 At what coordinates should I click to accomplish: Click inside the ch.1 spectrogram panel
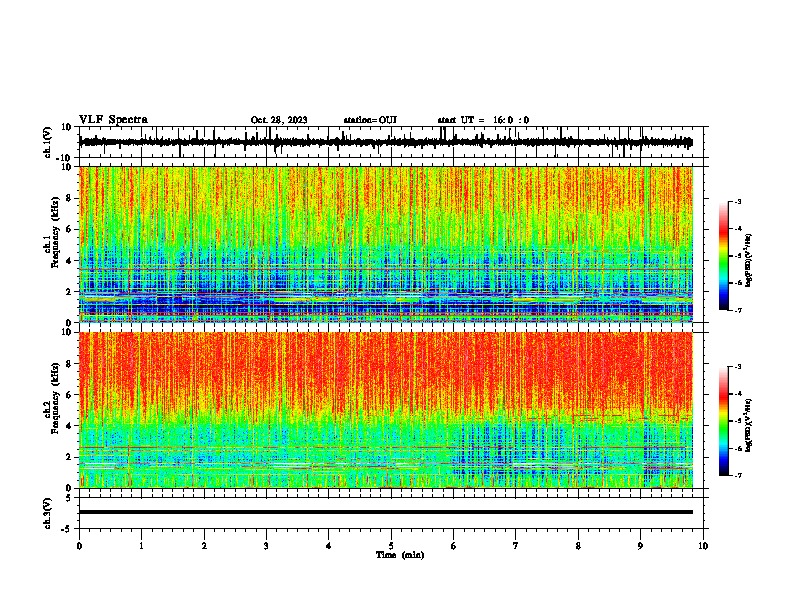coord(386,244)
